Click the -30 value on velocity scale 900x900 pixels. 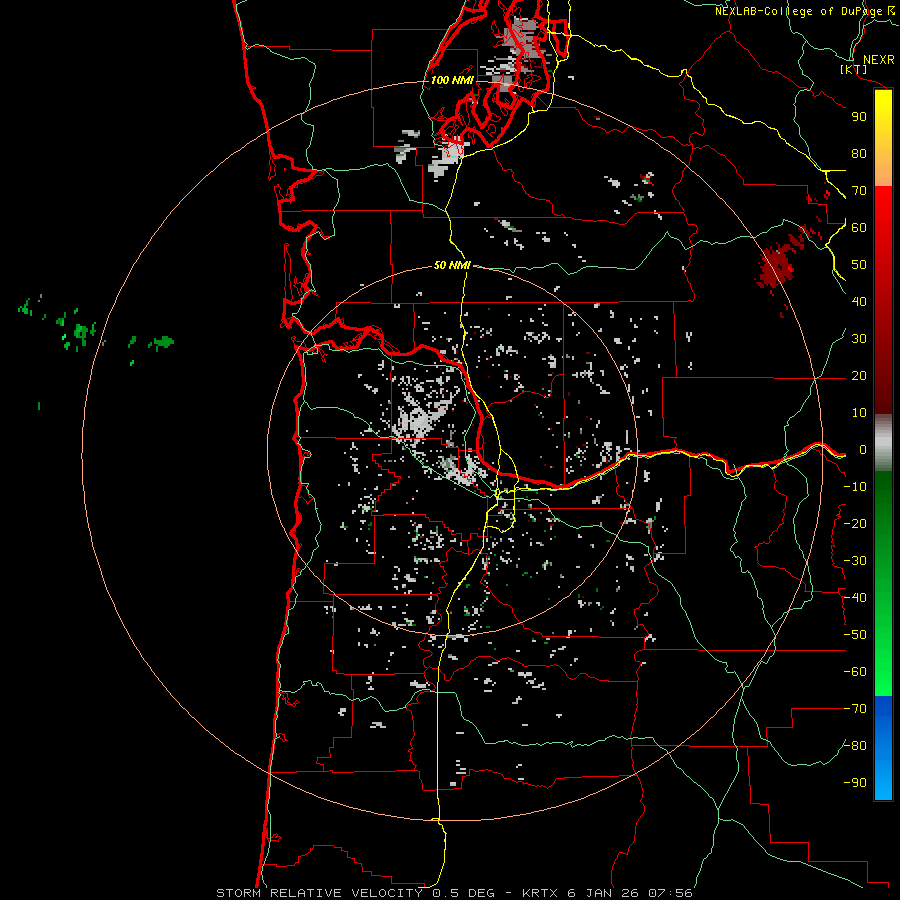855,561
